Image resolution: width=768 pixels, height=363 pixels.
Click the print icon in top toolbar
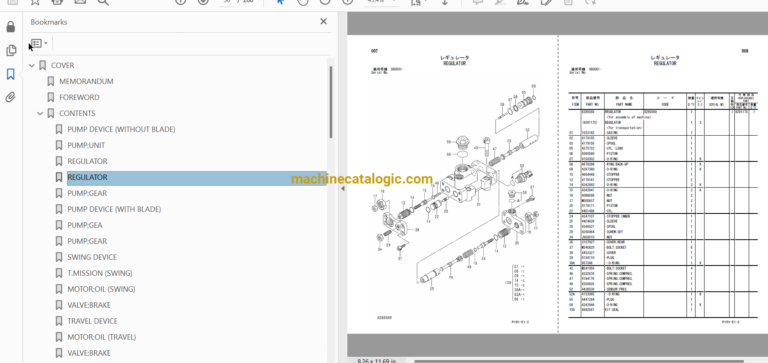click(x=57, y=2)
